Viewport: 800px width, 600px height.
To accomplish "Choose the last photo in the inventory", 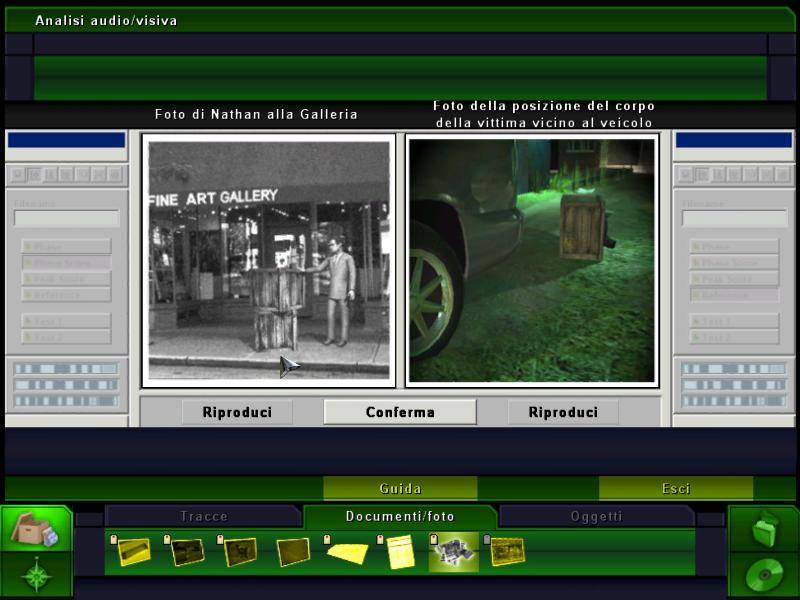I will coord(507,551).
